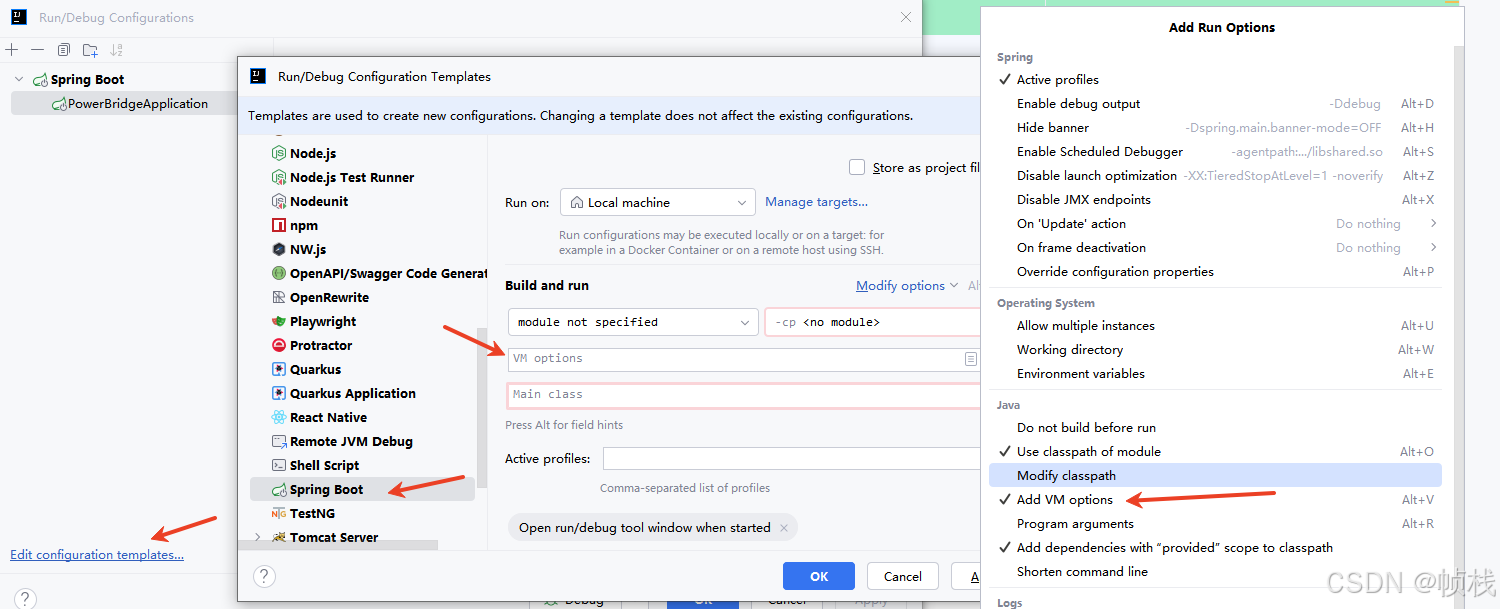Open Manage targets link
The height and width of the screenshot is (609, 1500).
pos(816,202)
